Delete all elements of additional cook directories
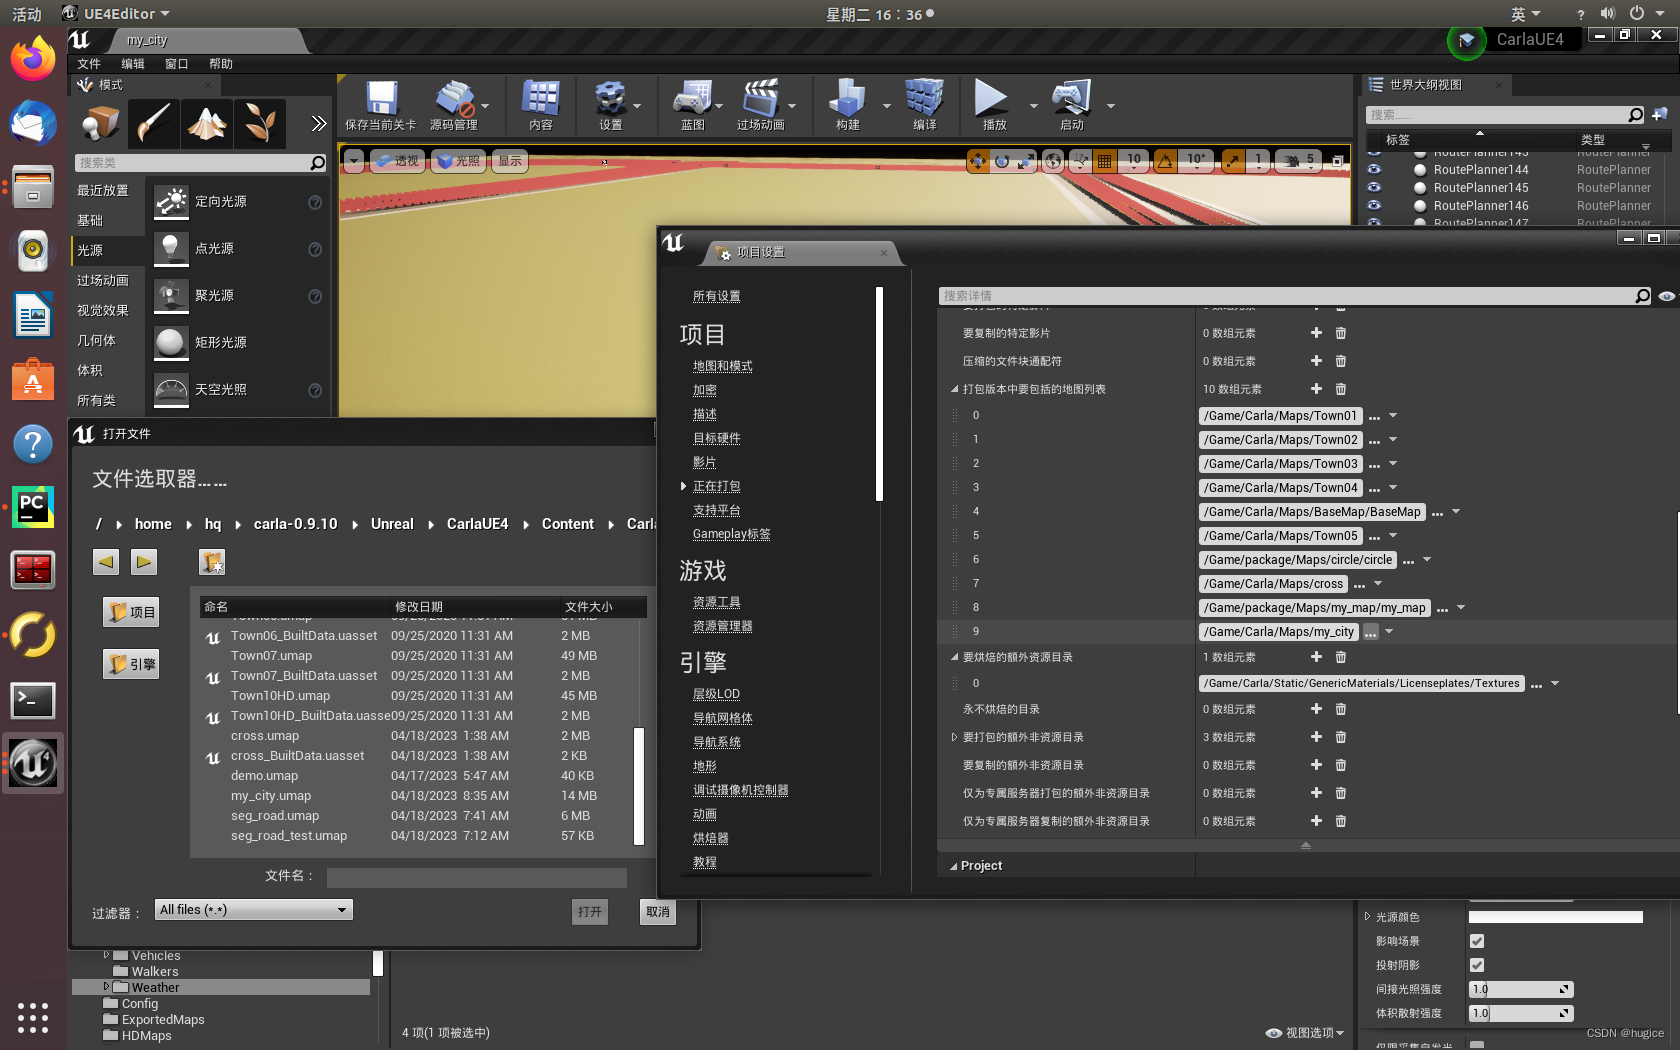 [1341, 657]
